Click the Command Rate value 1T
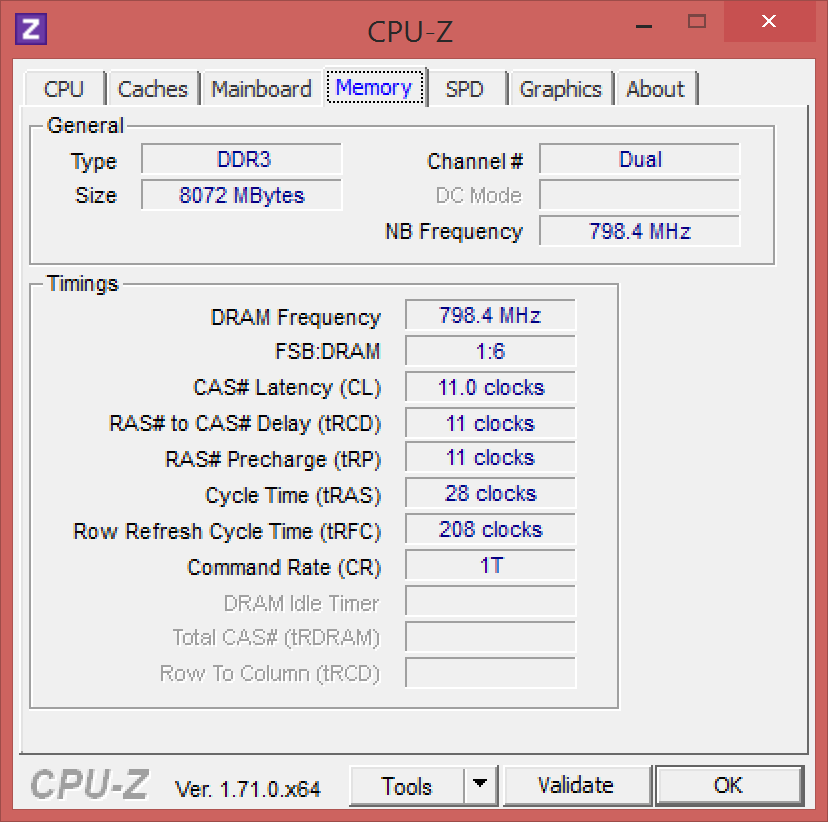This screenshot has height=822, width=828. click(490, 565)
